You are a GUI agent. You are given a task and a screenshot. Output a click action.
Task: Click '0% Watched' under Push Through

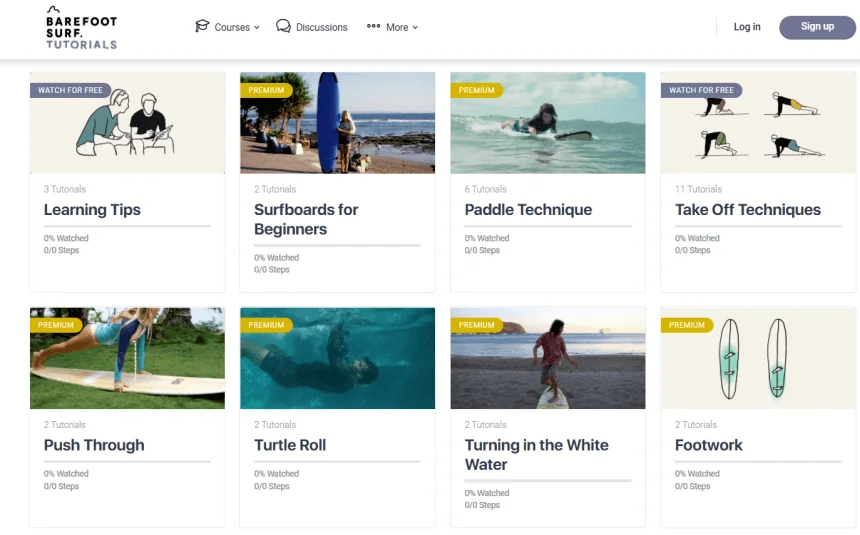(x=66, y=474)
